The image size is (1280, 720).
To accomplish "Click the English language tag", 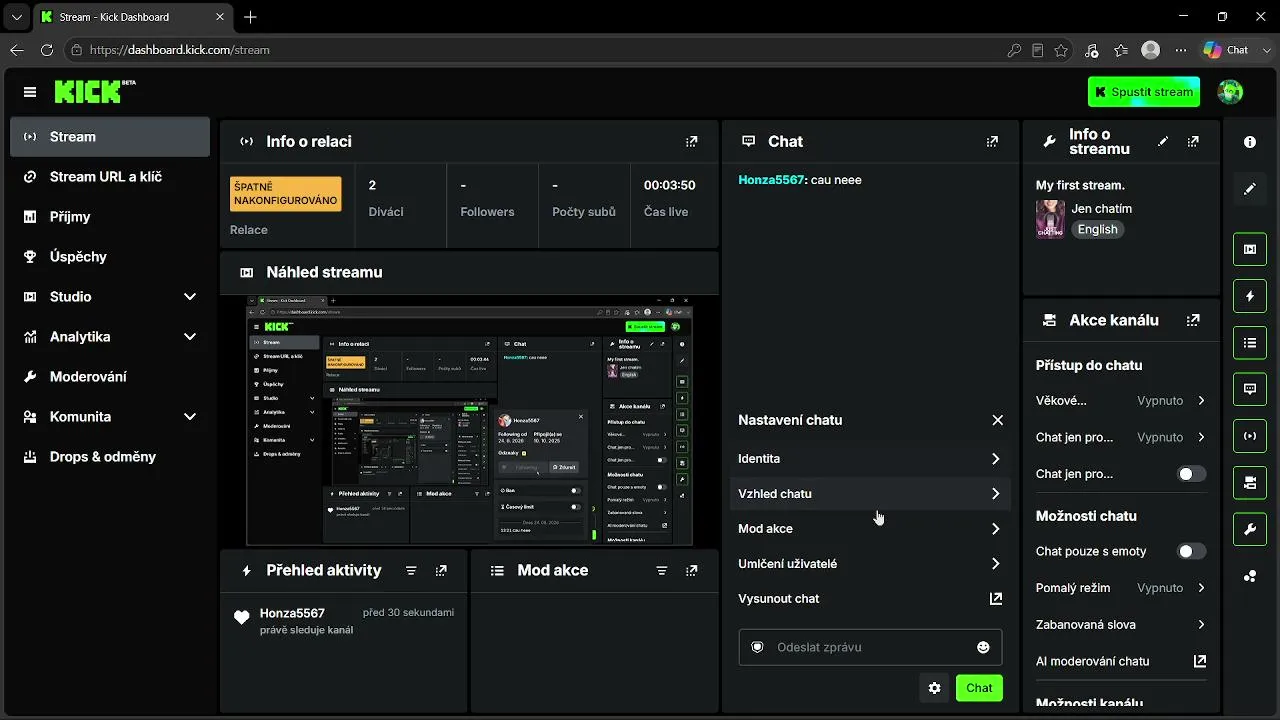I will [1097, 229].
